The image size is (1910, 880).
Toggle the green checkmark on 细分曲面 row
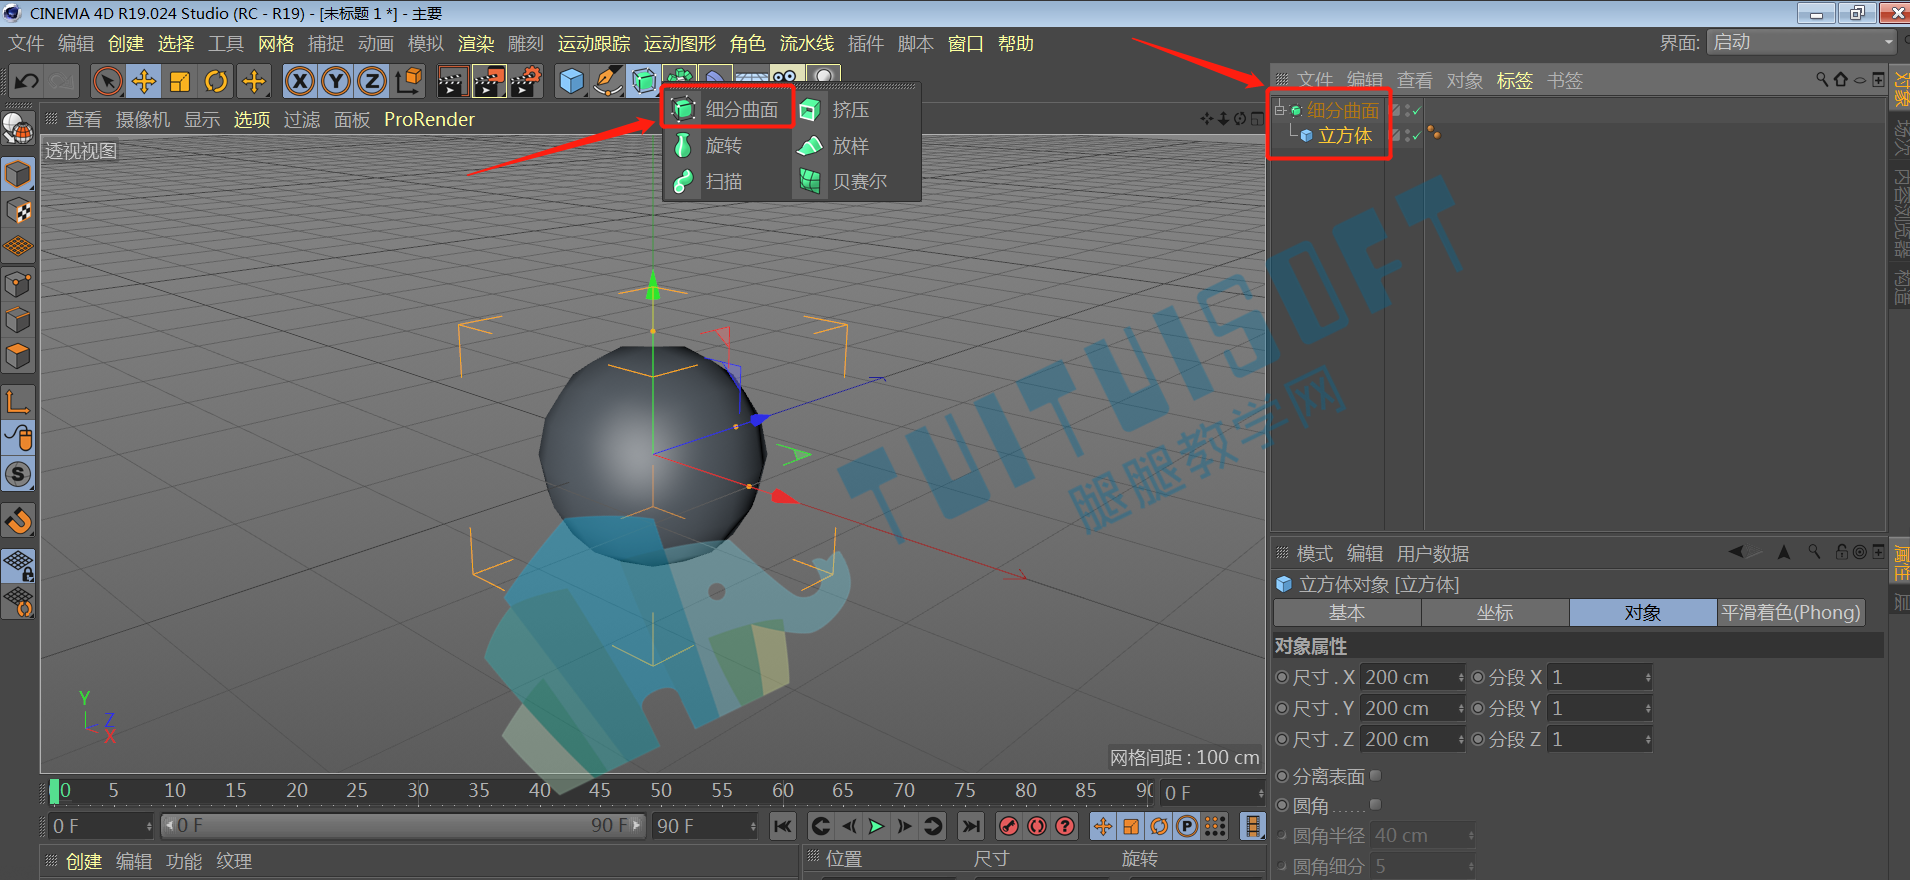coord(1416,110)
